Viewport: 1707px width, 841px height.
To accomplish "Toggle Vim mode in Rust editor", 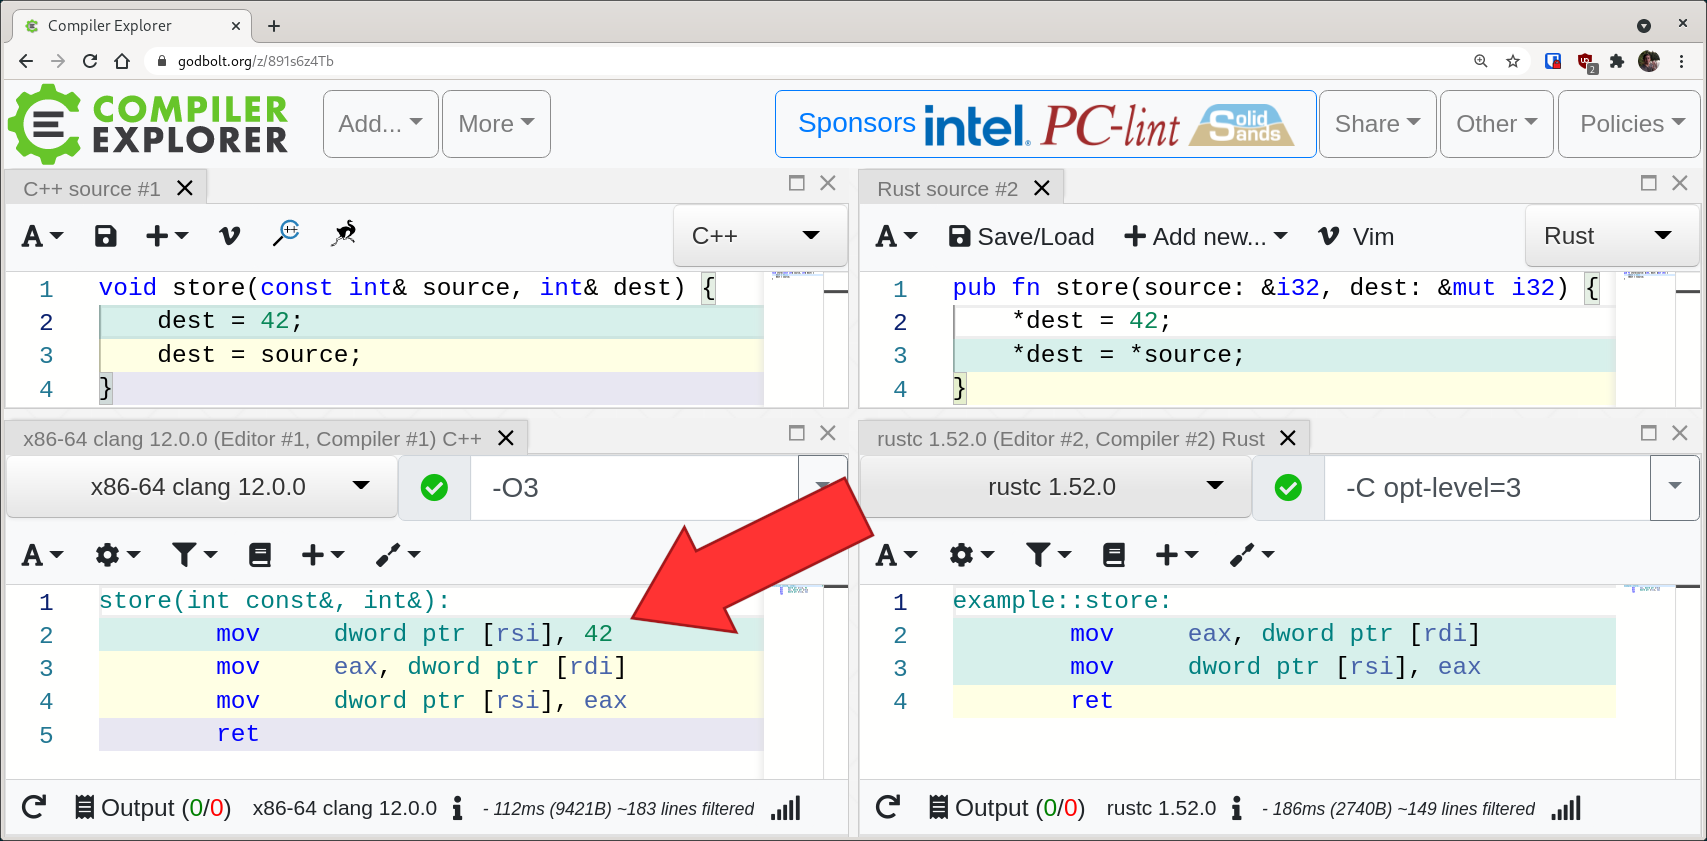I will coord(1356,237).
